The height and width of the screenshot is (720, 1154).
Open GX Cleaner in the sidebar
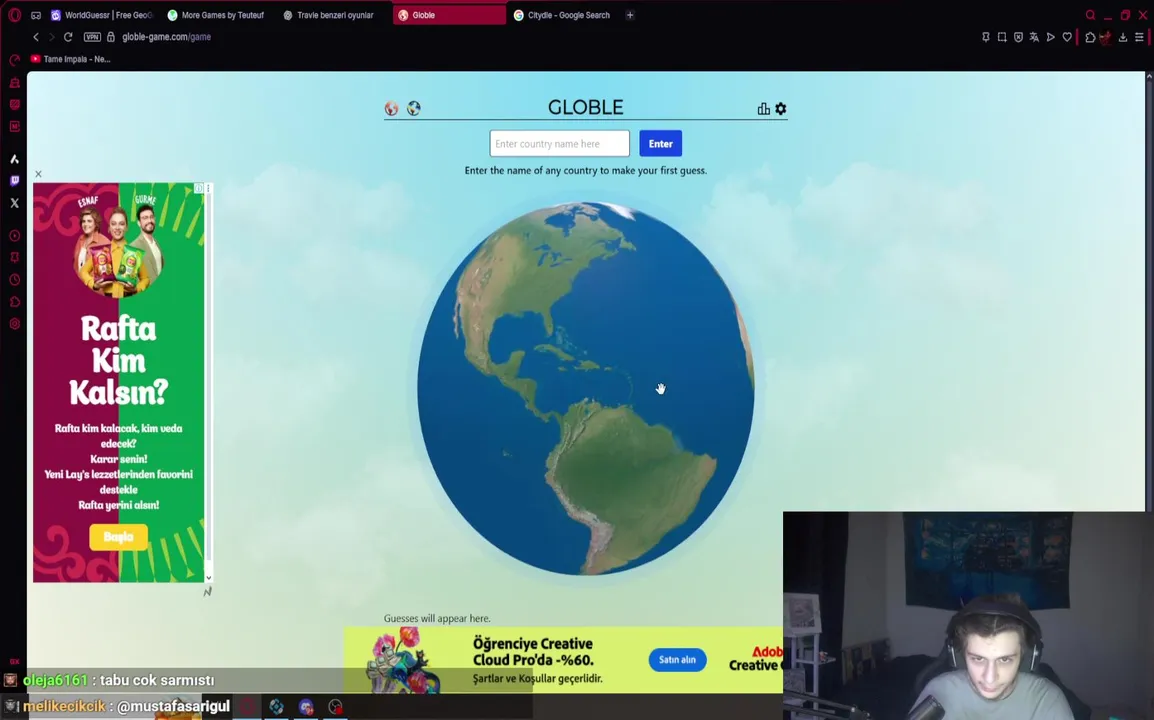tap(15, 82)
